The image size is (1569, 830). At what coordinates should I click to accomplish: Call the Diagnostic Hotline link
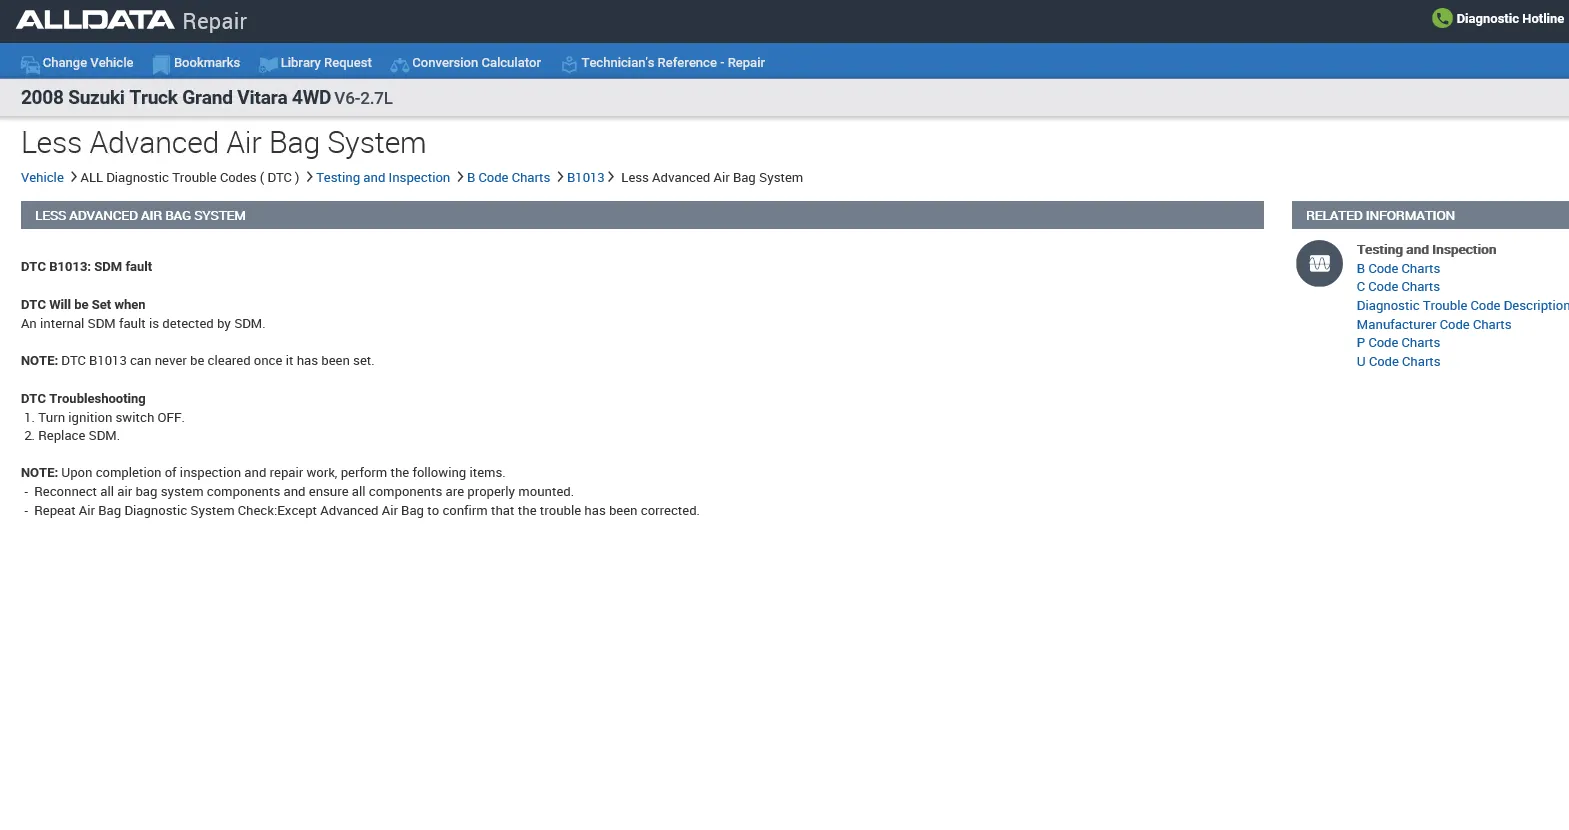point(1510,19)
